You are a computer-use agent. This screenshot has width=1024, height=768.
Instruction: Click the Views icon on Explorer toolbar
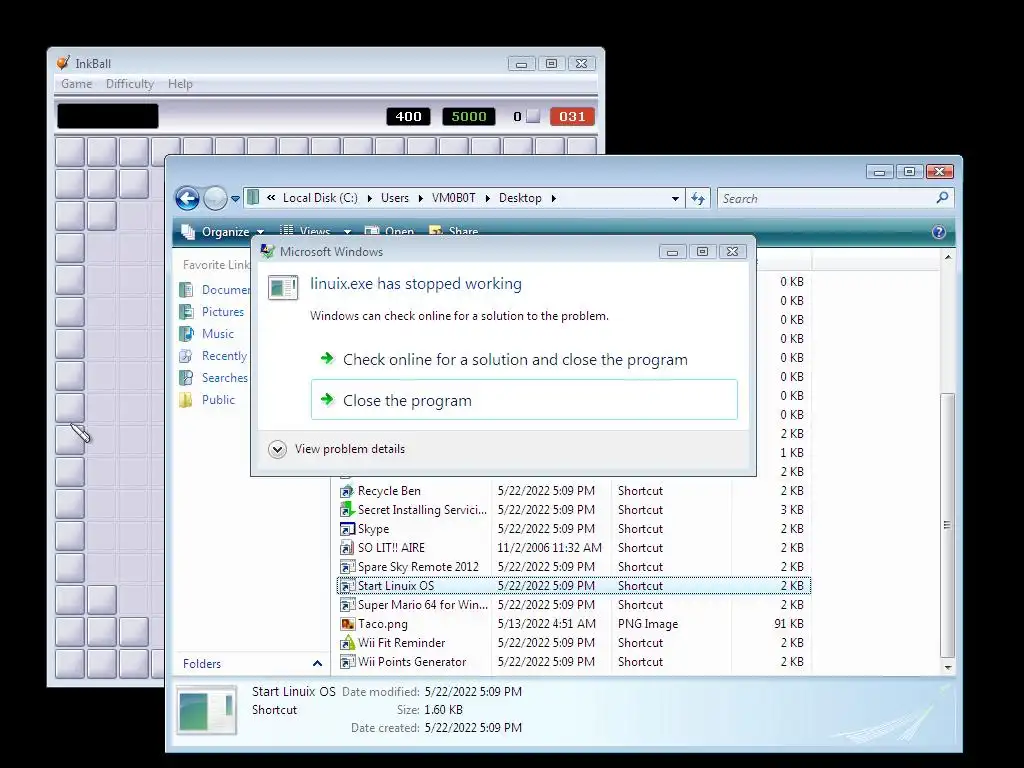pos(286,231)
